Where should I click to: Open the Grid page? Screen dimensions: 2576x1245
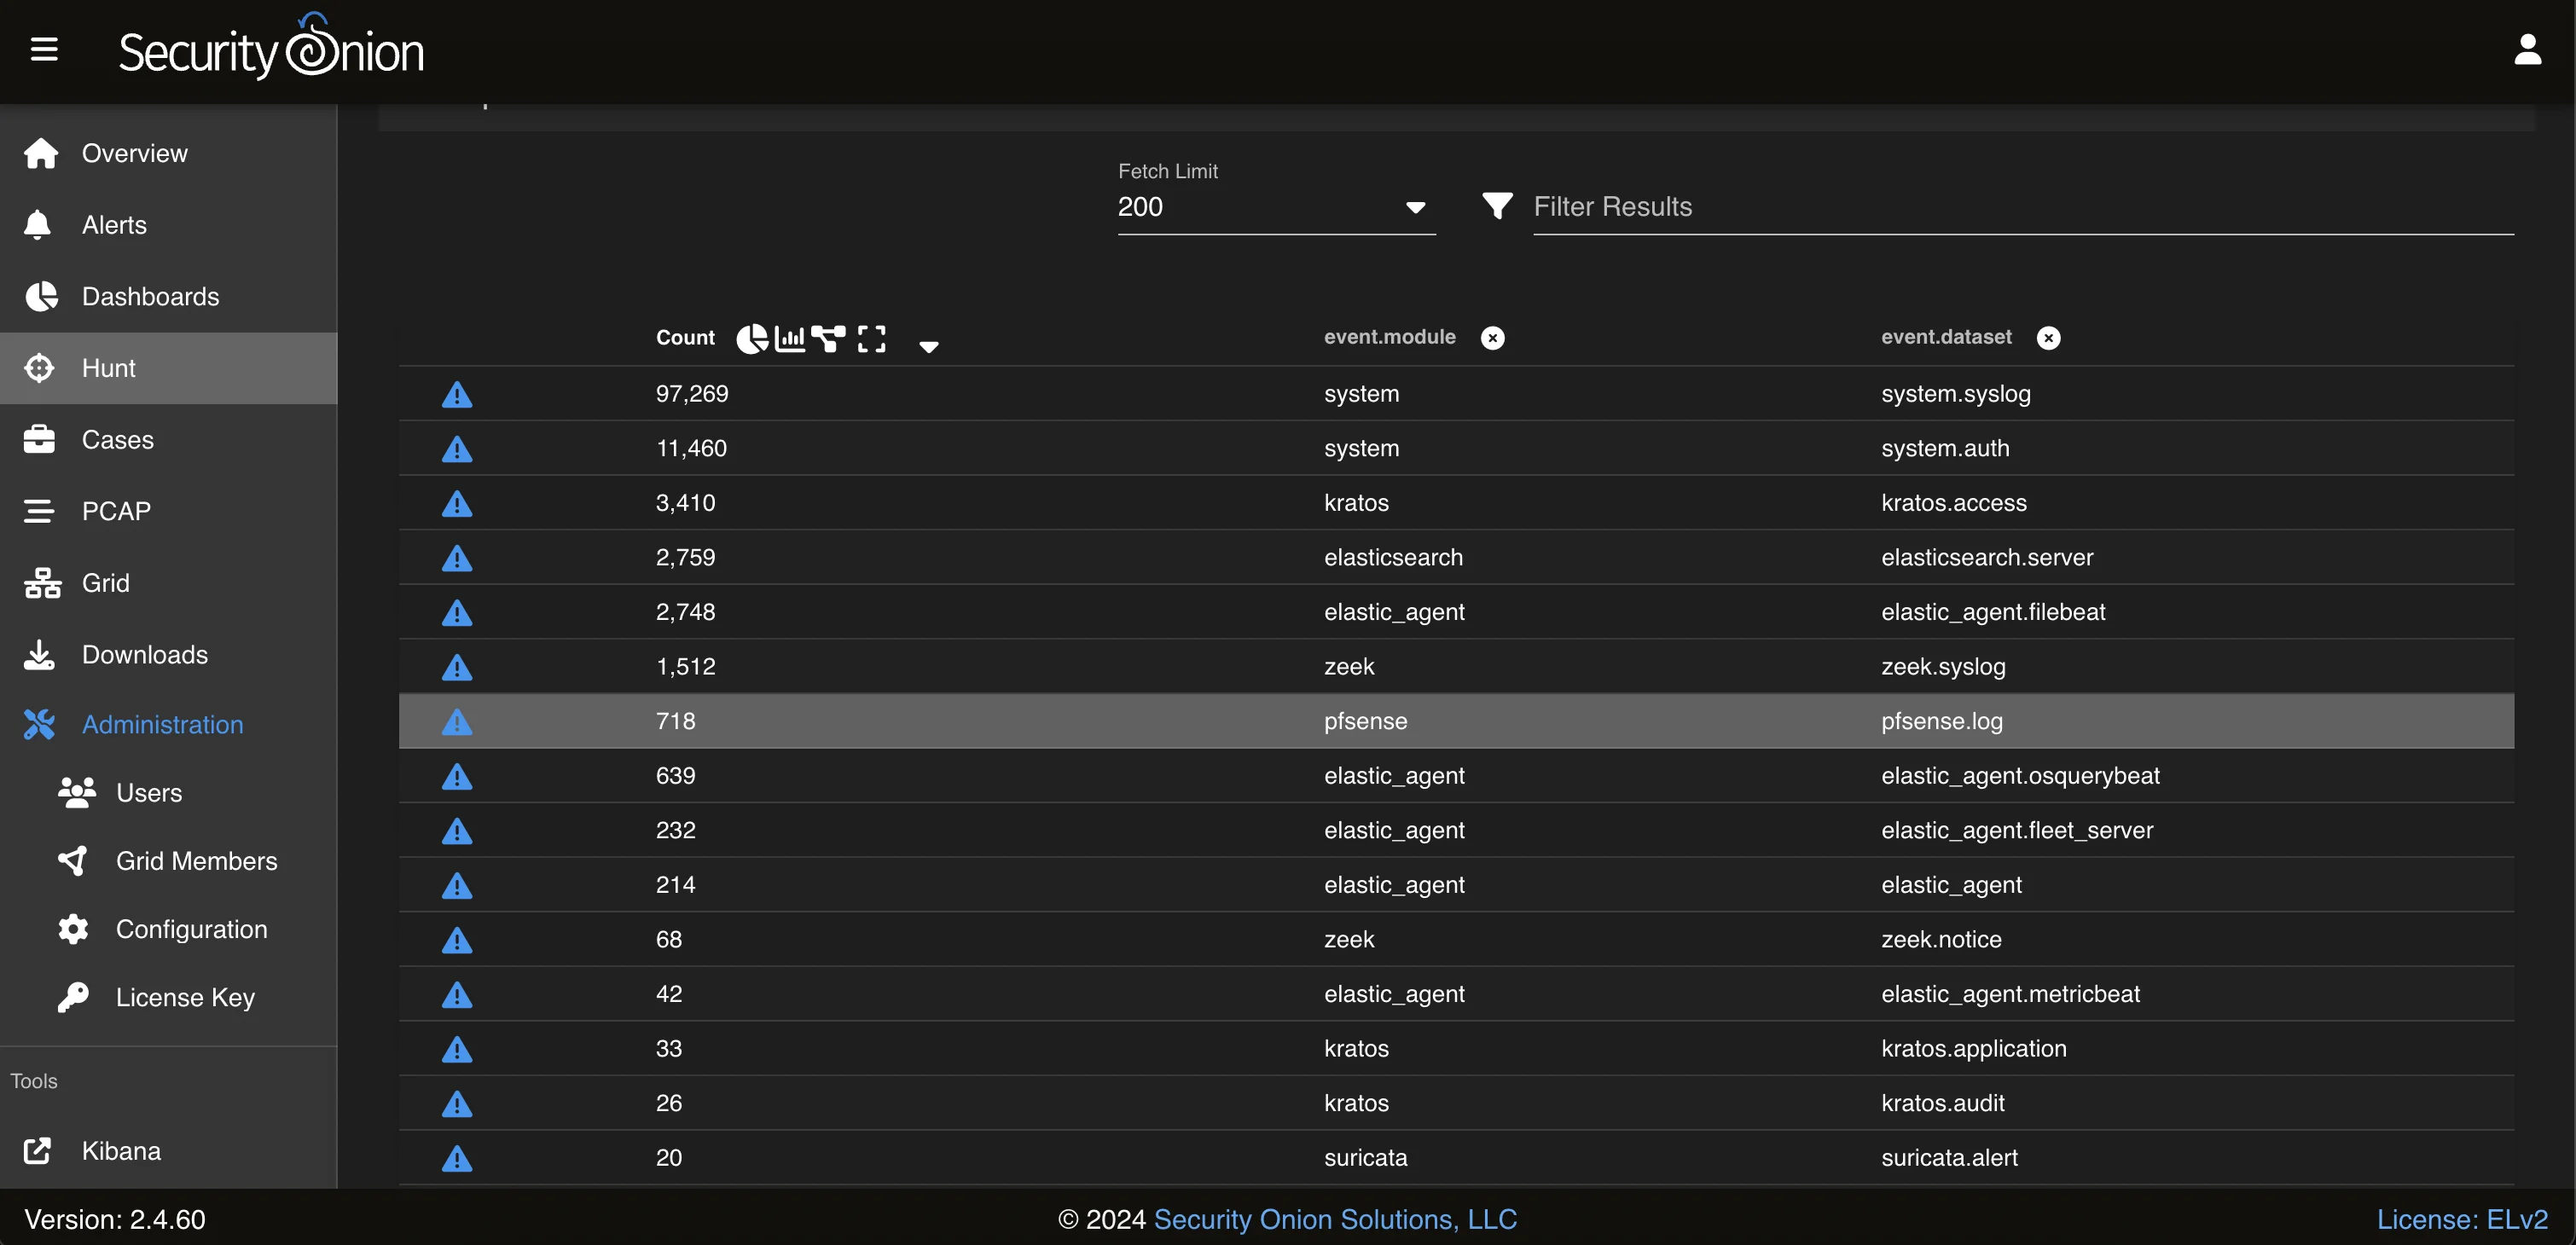point(168,583)
